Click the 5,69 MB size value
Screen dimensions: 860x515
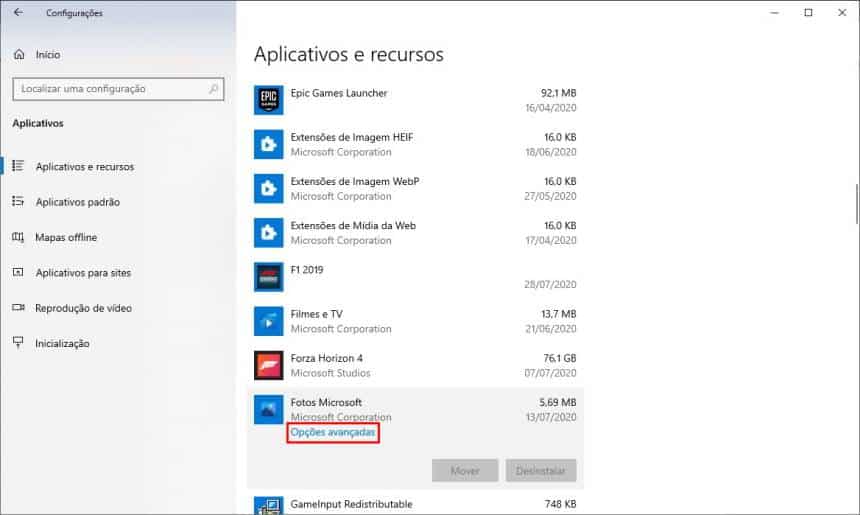pos(557,403)
